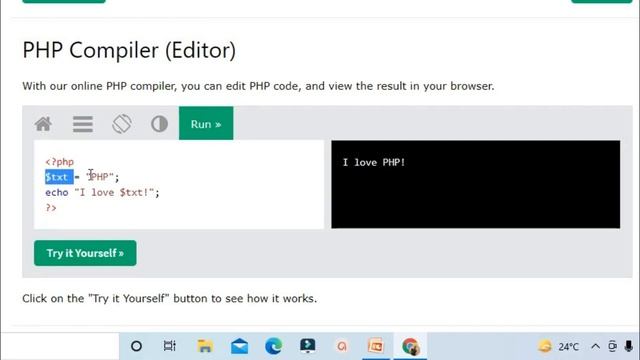
Task: Click the "PHP" string value in code
Action: click(x=100, y=177)
